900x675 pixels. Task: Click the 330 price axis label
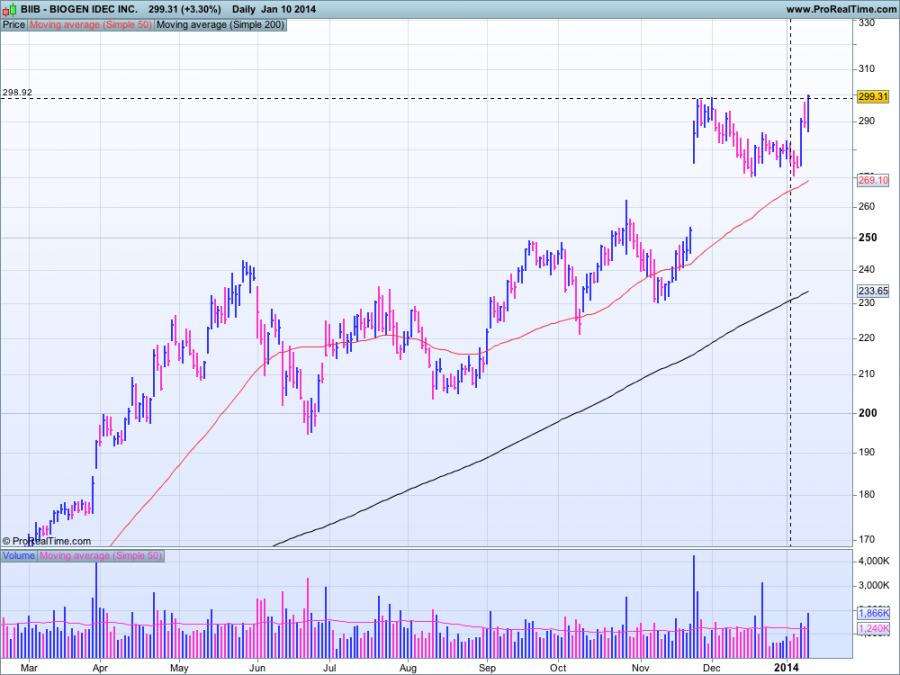tap(867, 23)
